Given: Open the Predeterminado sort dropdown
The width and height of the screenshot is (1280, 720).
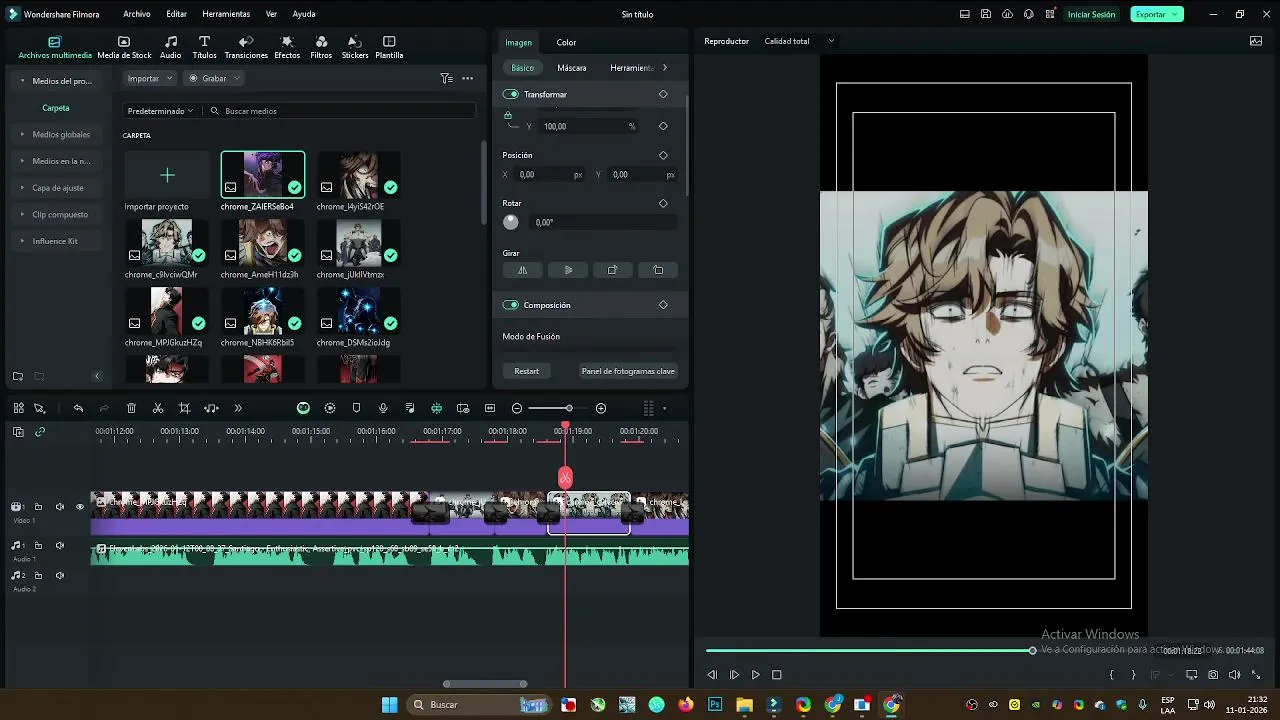Looking at the screenshot, I should click(x=161, y=111).
